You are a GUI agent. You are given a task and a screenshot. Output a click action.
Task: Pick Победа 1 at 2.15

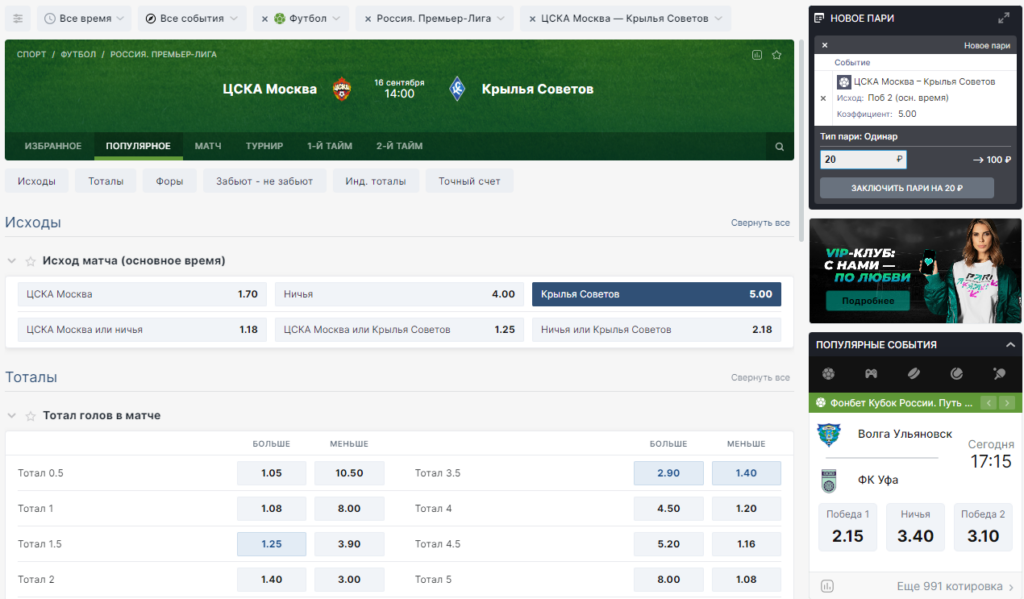[848, 527]
